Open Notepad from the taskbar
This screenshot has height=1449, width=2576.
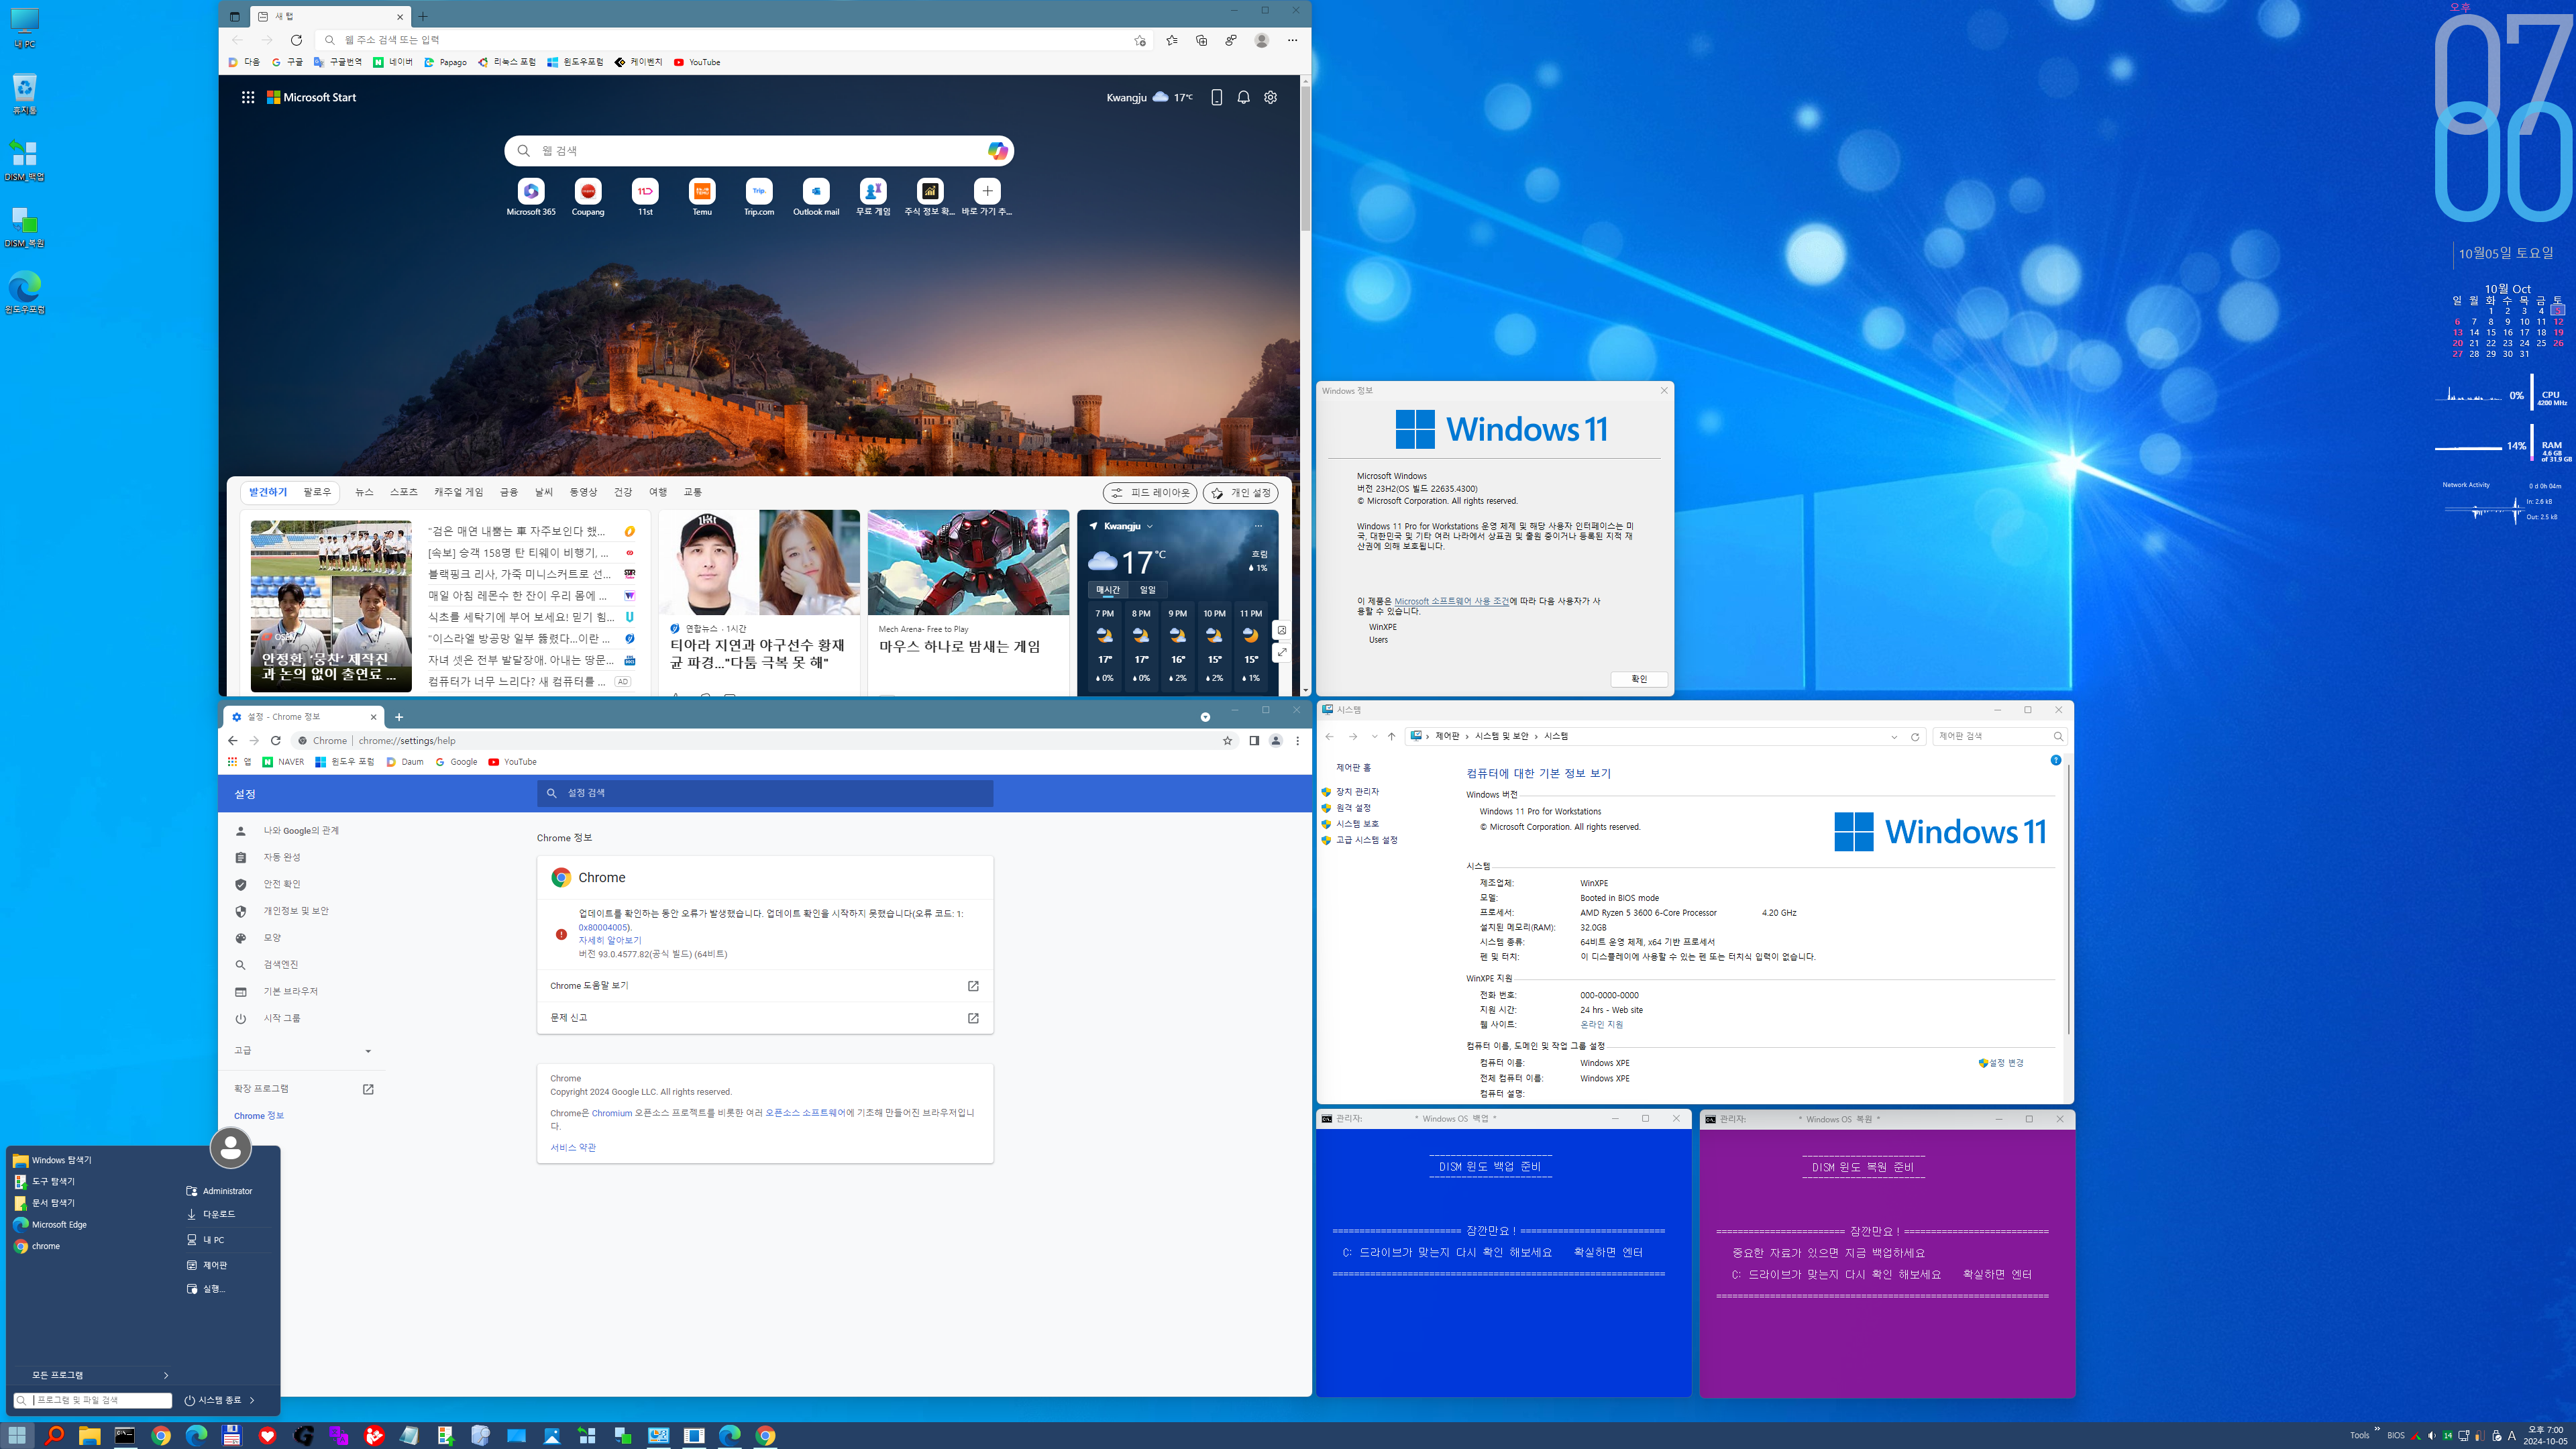[409, 1435]
